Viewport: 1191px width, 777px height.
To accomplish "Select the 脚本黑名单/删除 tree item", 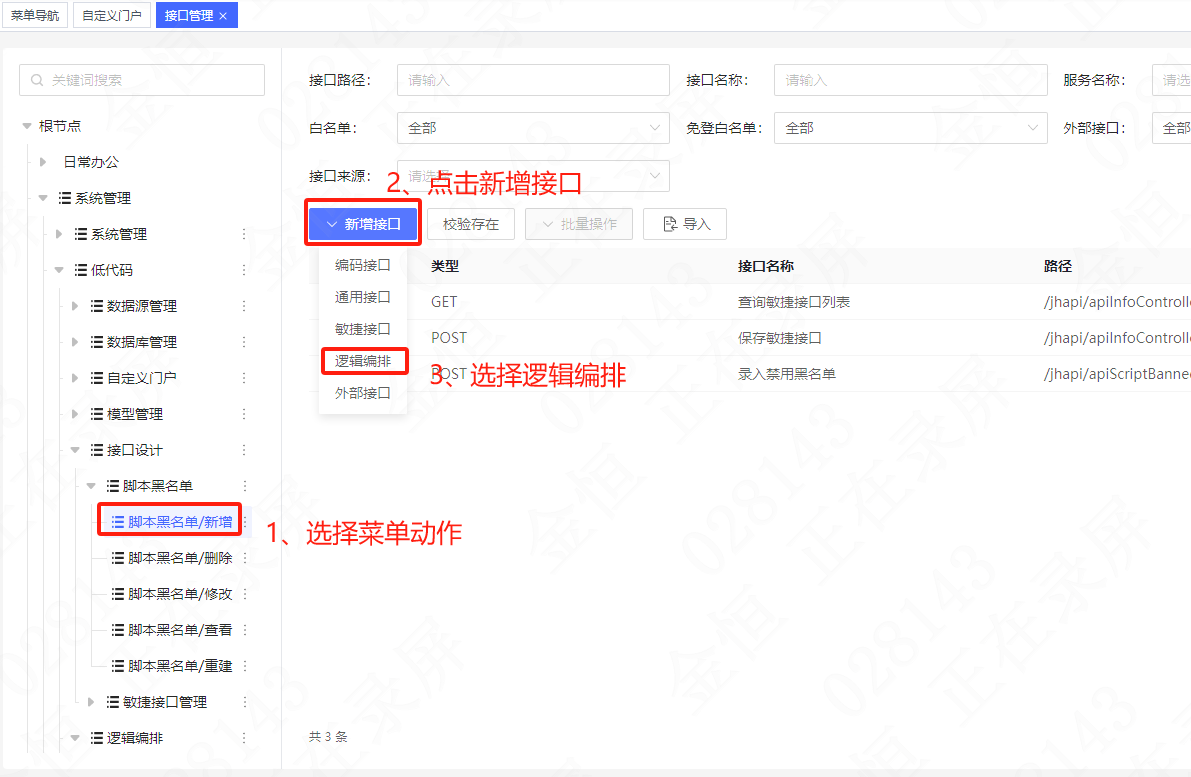I will click(180, 557).
